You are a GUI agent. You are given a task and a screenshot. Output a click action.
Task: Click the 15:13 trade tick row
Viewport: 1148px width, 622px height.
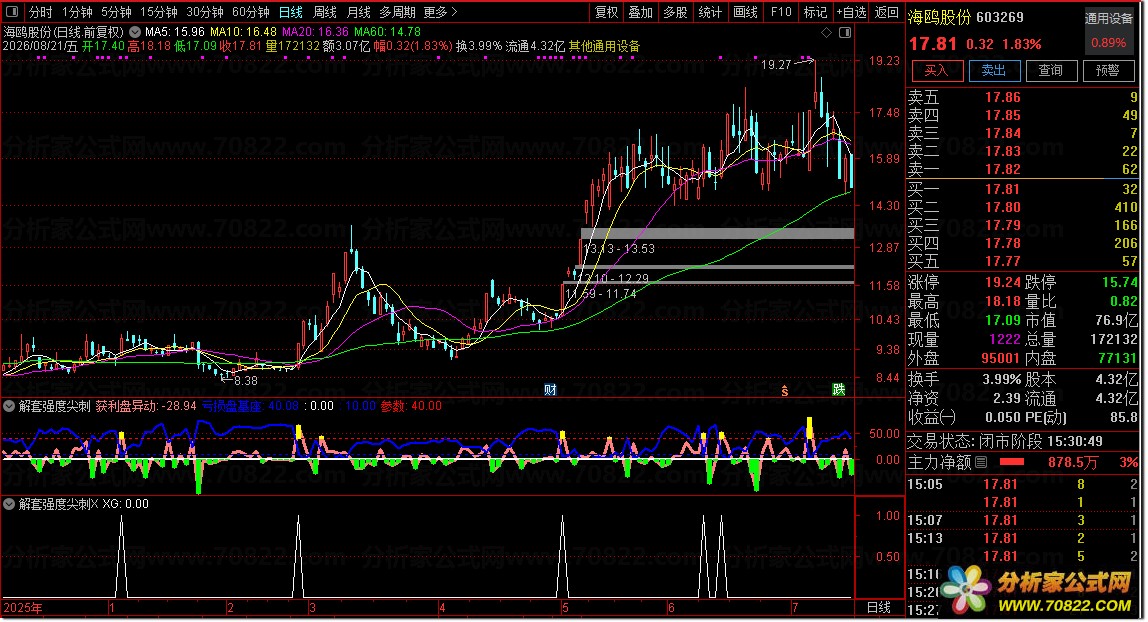click(x=1022, y=539)
